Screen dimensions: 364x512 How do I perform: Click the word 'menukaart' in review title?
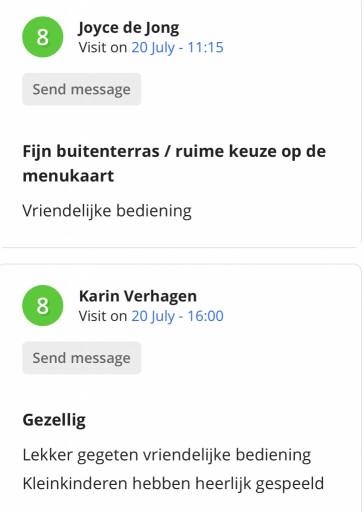tap(68, 176)
